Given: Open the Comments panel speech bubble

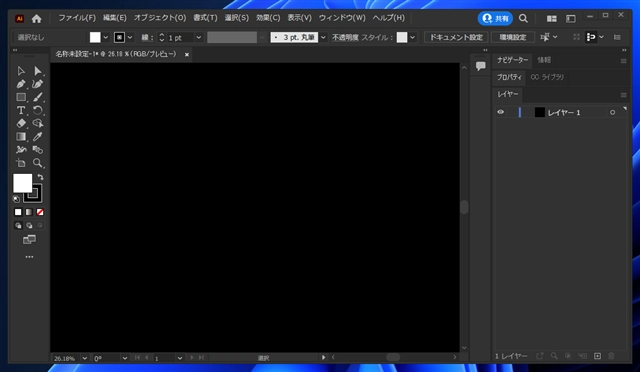Looking at the screenshot, I should pos(480,66).
